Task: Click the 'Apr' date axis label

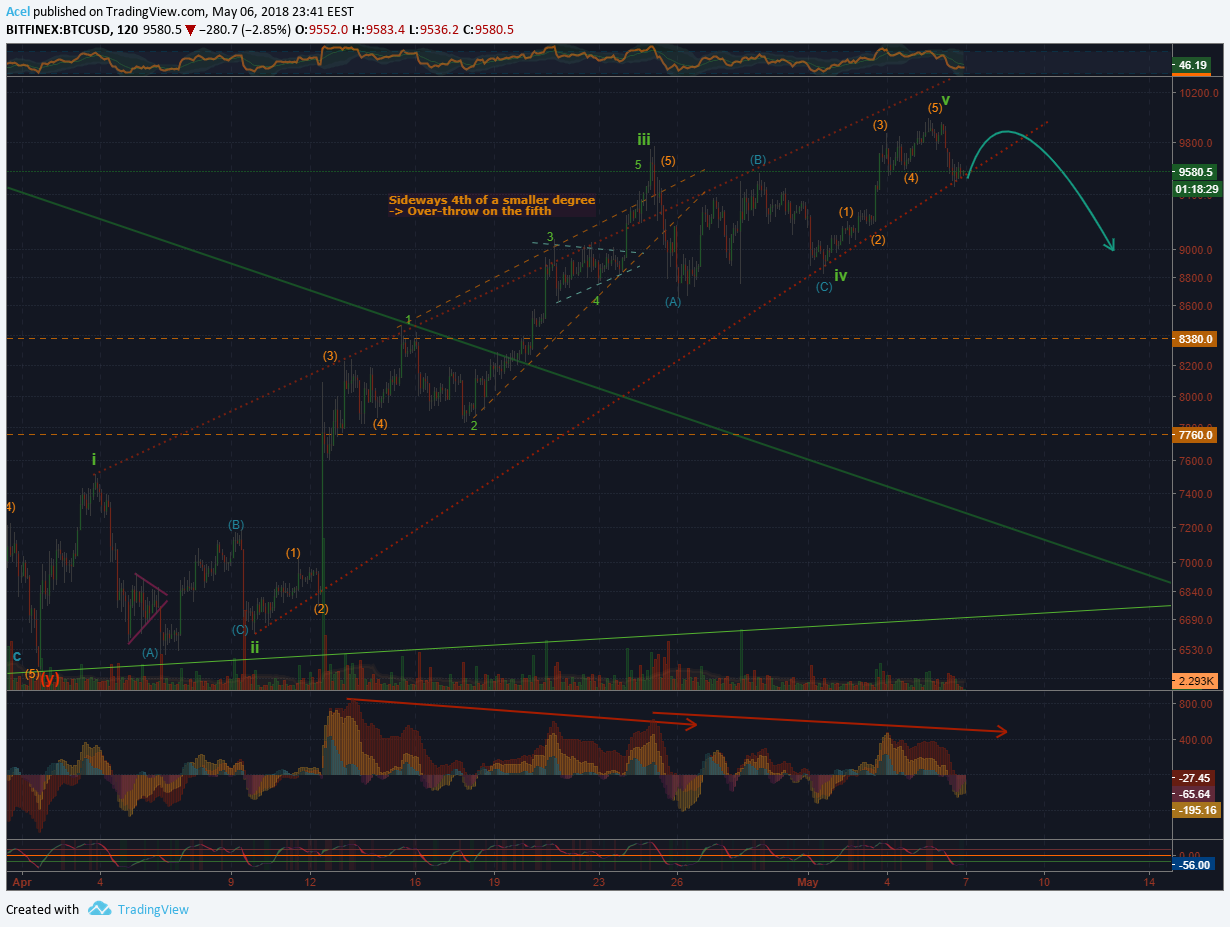Action: coord(20,883)
